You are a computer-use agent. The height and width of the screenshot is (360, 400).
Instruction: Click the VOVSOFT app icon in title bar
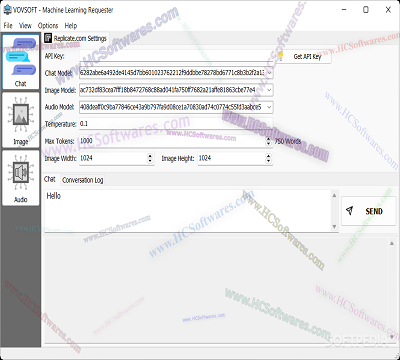click(7, 10)
